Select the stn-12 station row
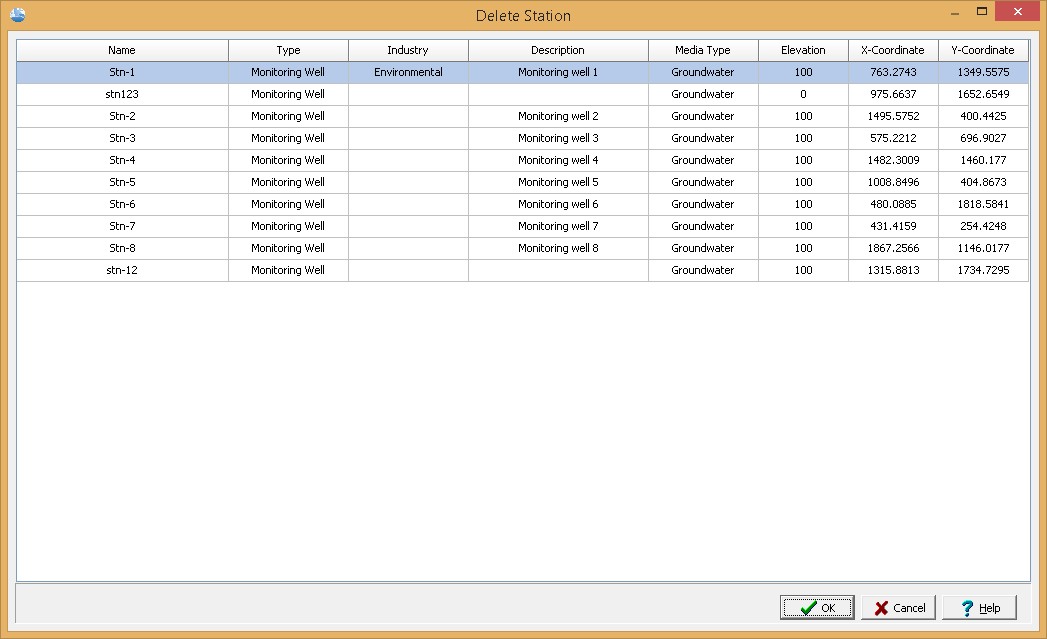The width and height of the screenshot is (1047, 639). click(122, 270)
